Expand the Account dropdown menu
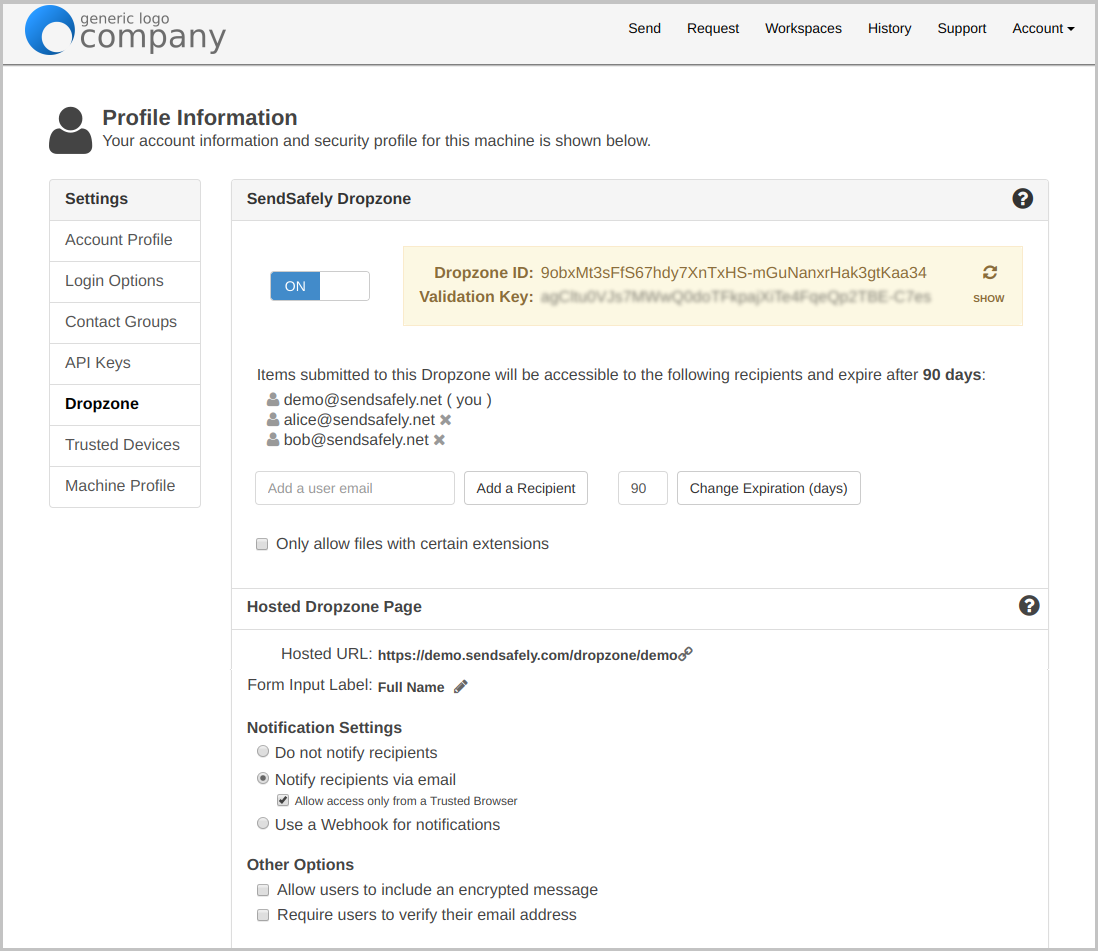 click(x=1043, y=29)
